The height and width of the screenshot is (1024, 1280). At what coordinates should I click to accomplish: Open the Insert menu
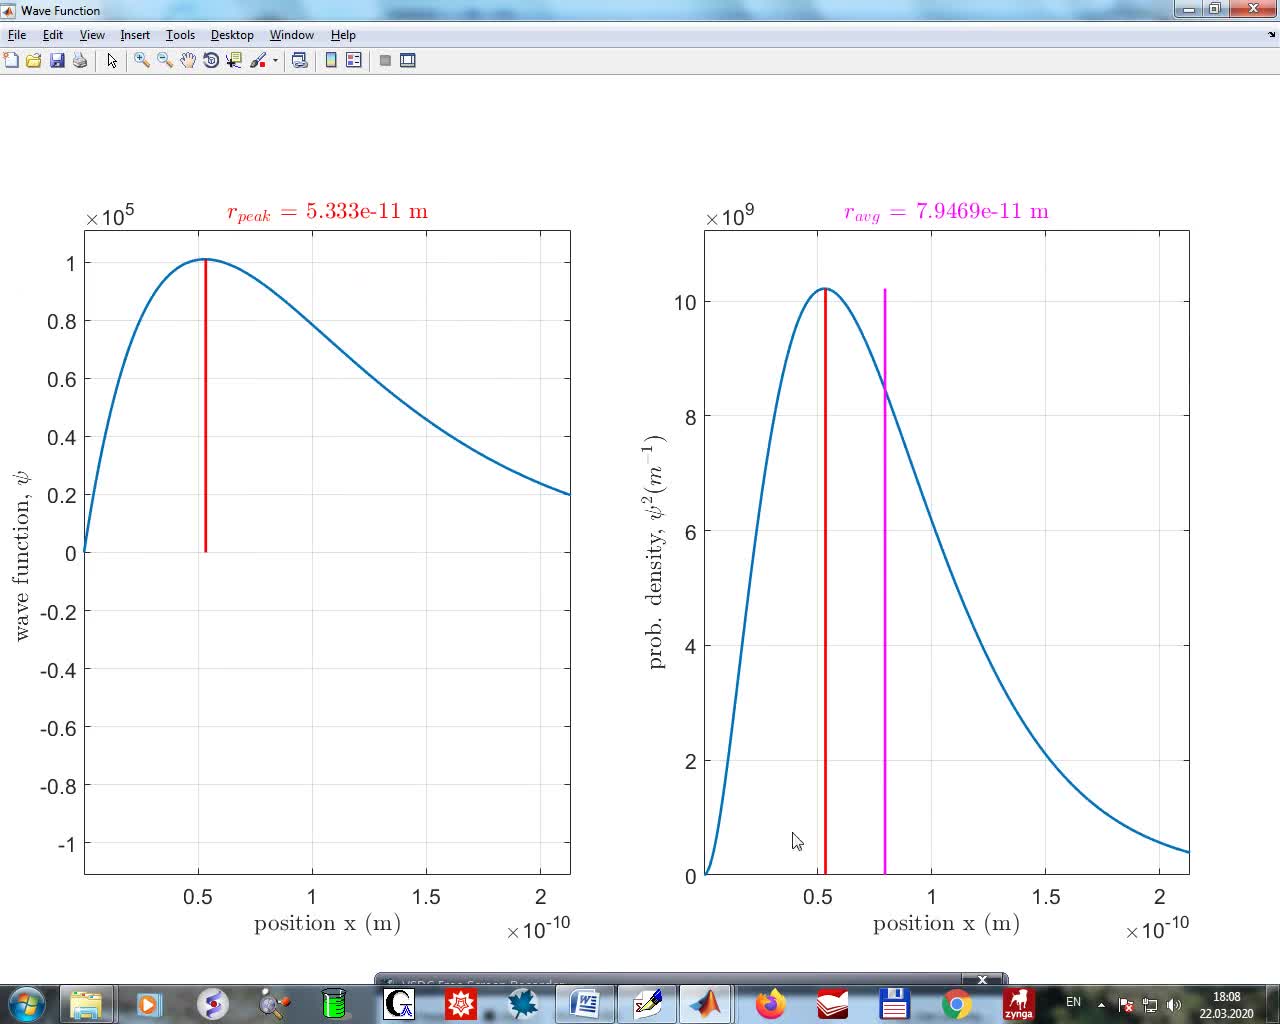(x=135, y=34)
